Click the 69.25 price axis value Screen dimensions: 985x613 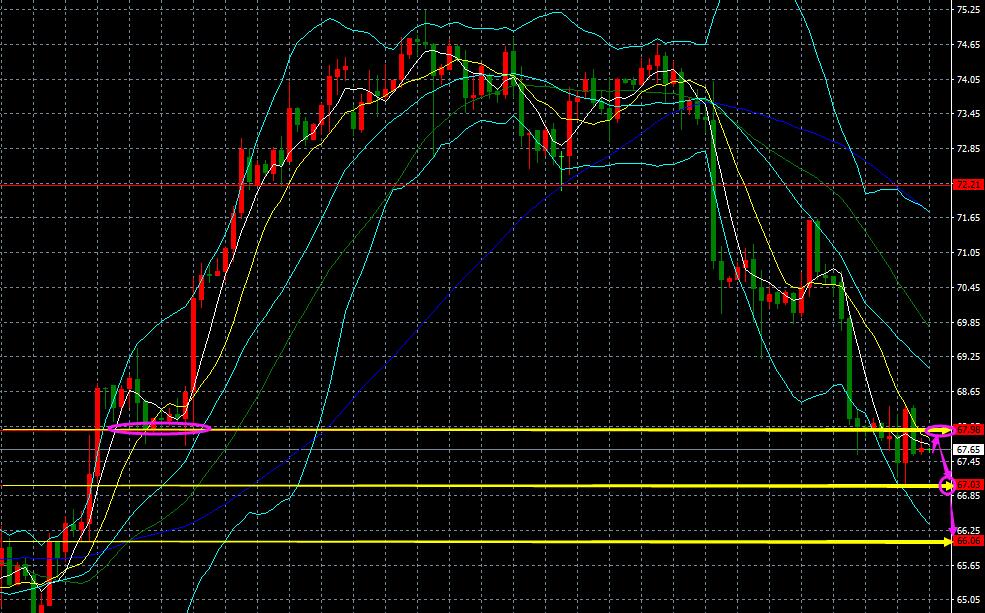tap(968, 357)
